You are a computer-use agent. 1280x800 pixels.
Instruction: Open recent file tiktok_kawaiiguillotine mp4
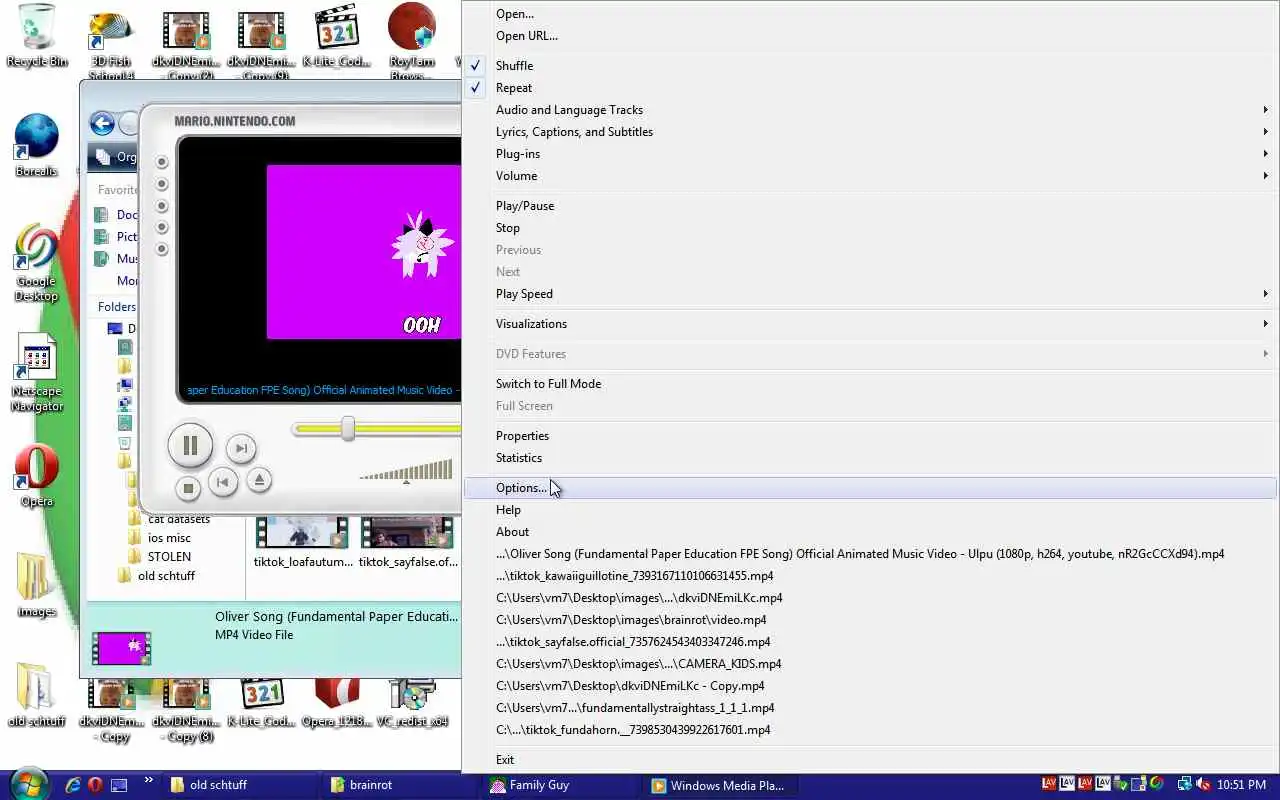869,576
